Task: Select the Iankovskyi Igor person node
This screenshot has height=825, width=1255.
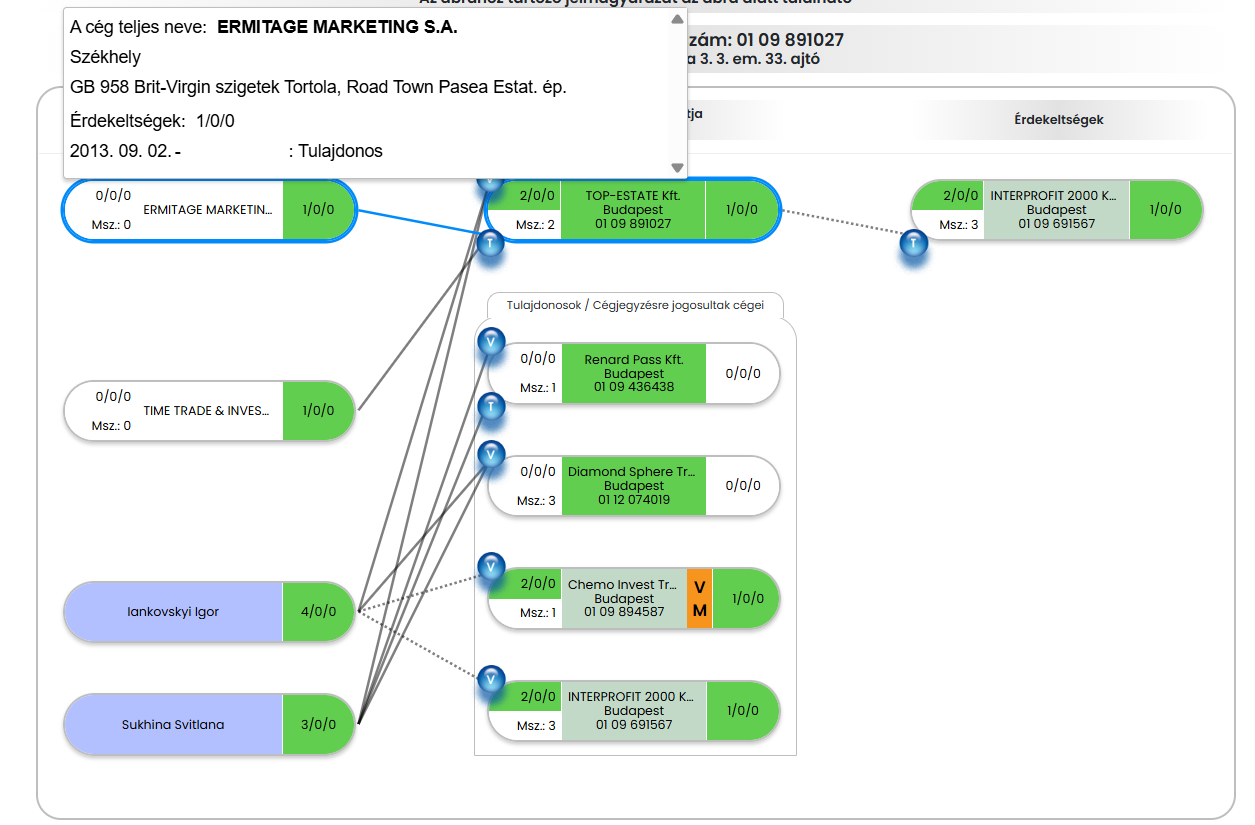Action: pos(173,612)
